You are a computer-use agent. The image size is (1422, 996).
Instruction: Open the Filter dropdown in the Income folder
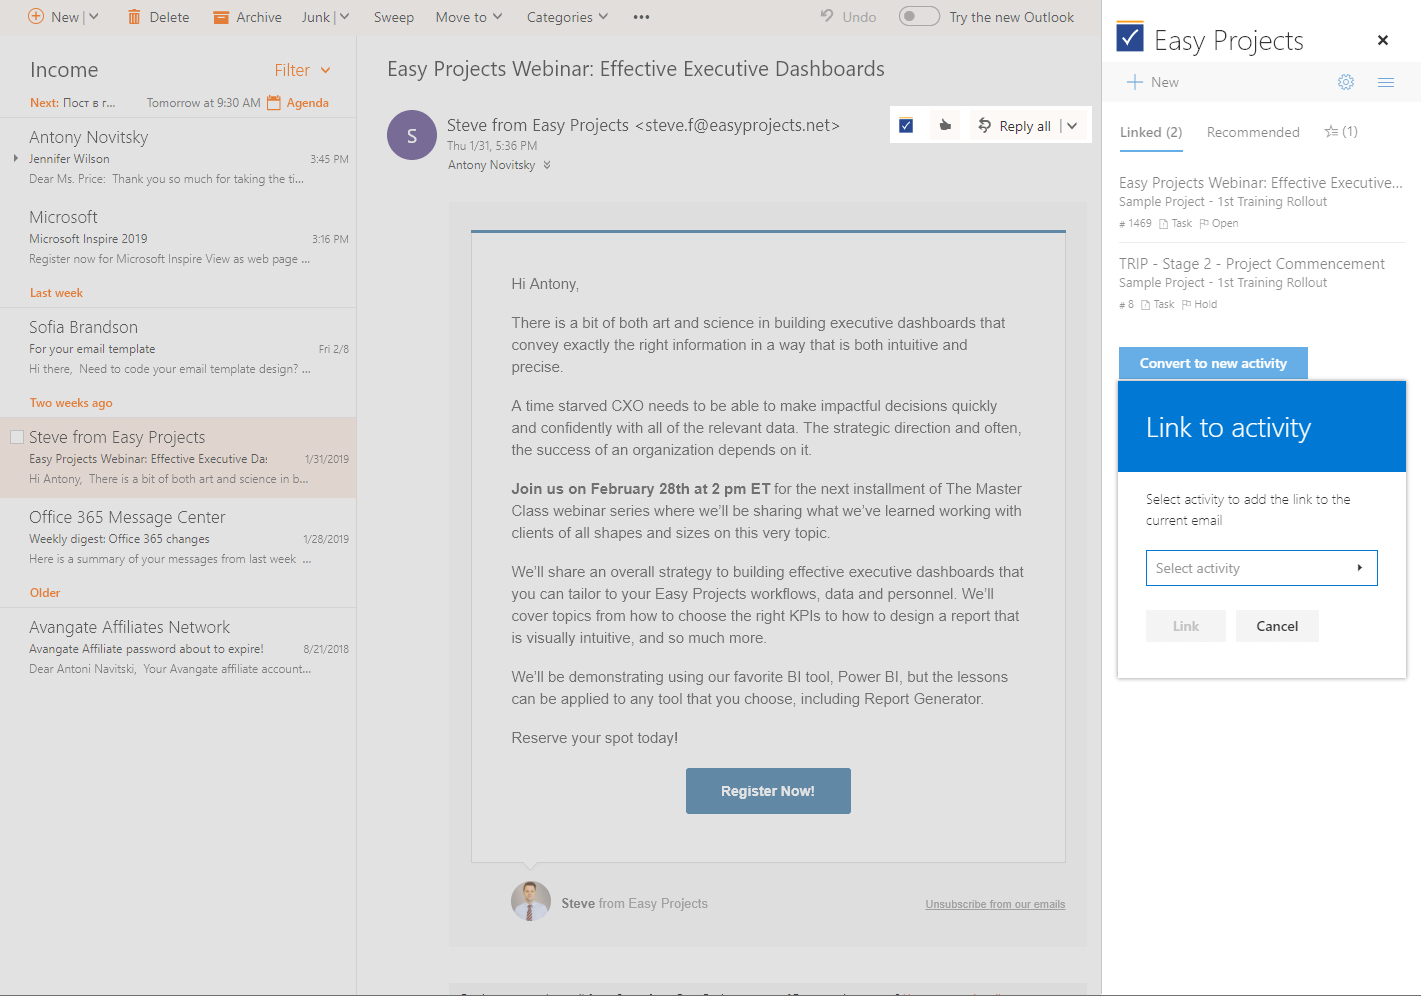[x=303, y=70]
